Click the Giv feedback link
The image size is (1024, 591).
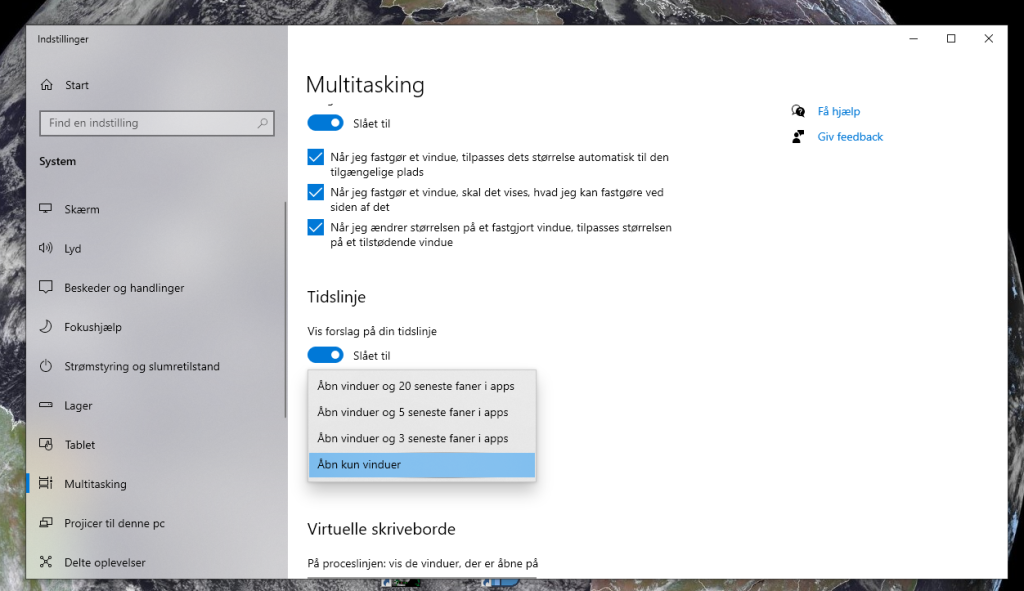coord(850,136)
